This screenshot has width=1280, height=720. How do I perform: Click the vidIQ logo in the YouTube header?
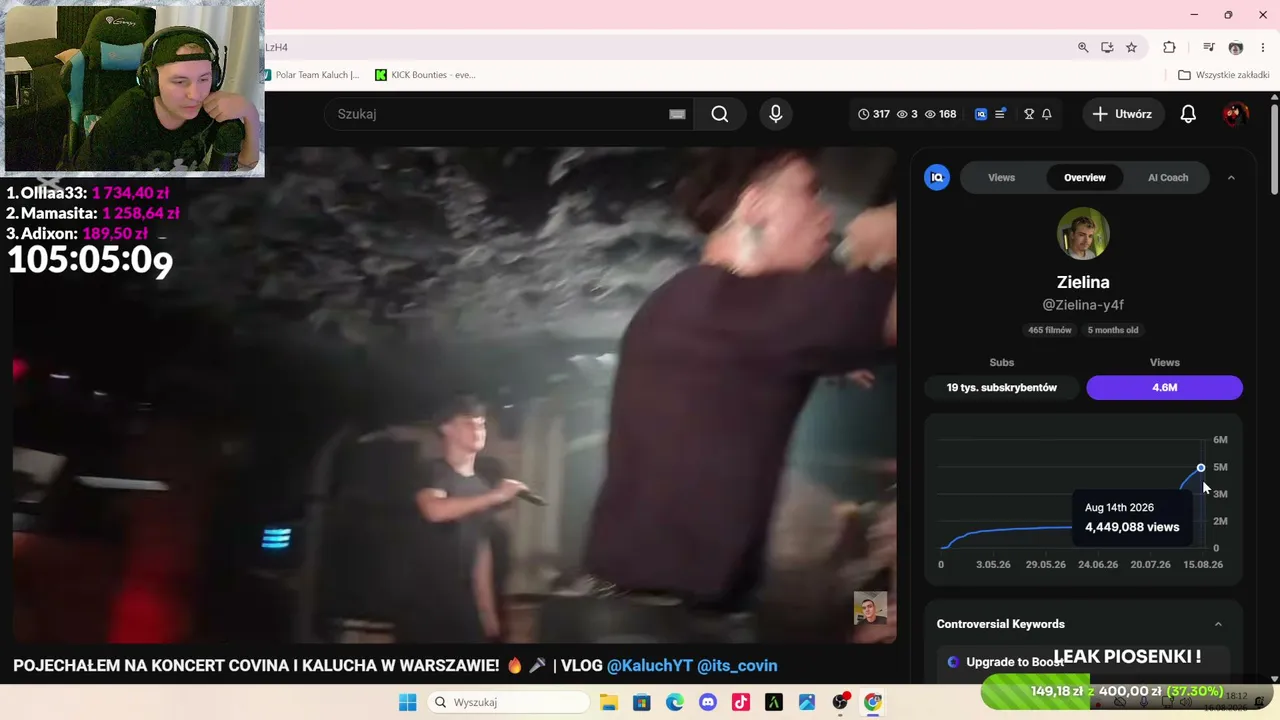(981, 114)
